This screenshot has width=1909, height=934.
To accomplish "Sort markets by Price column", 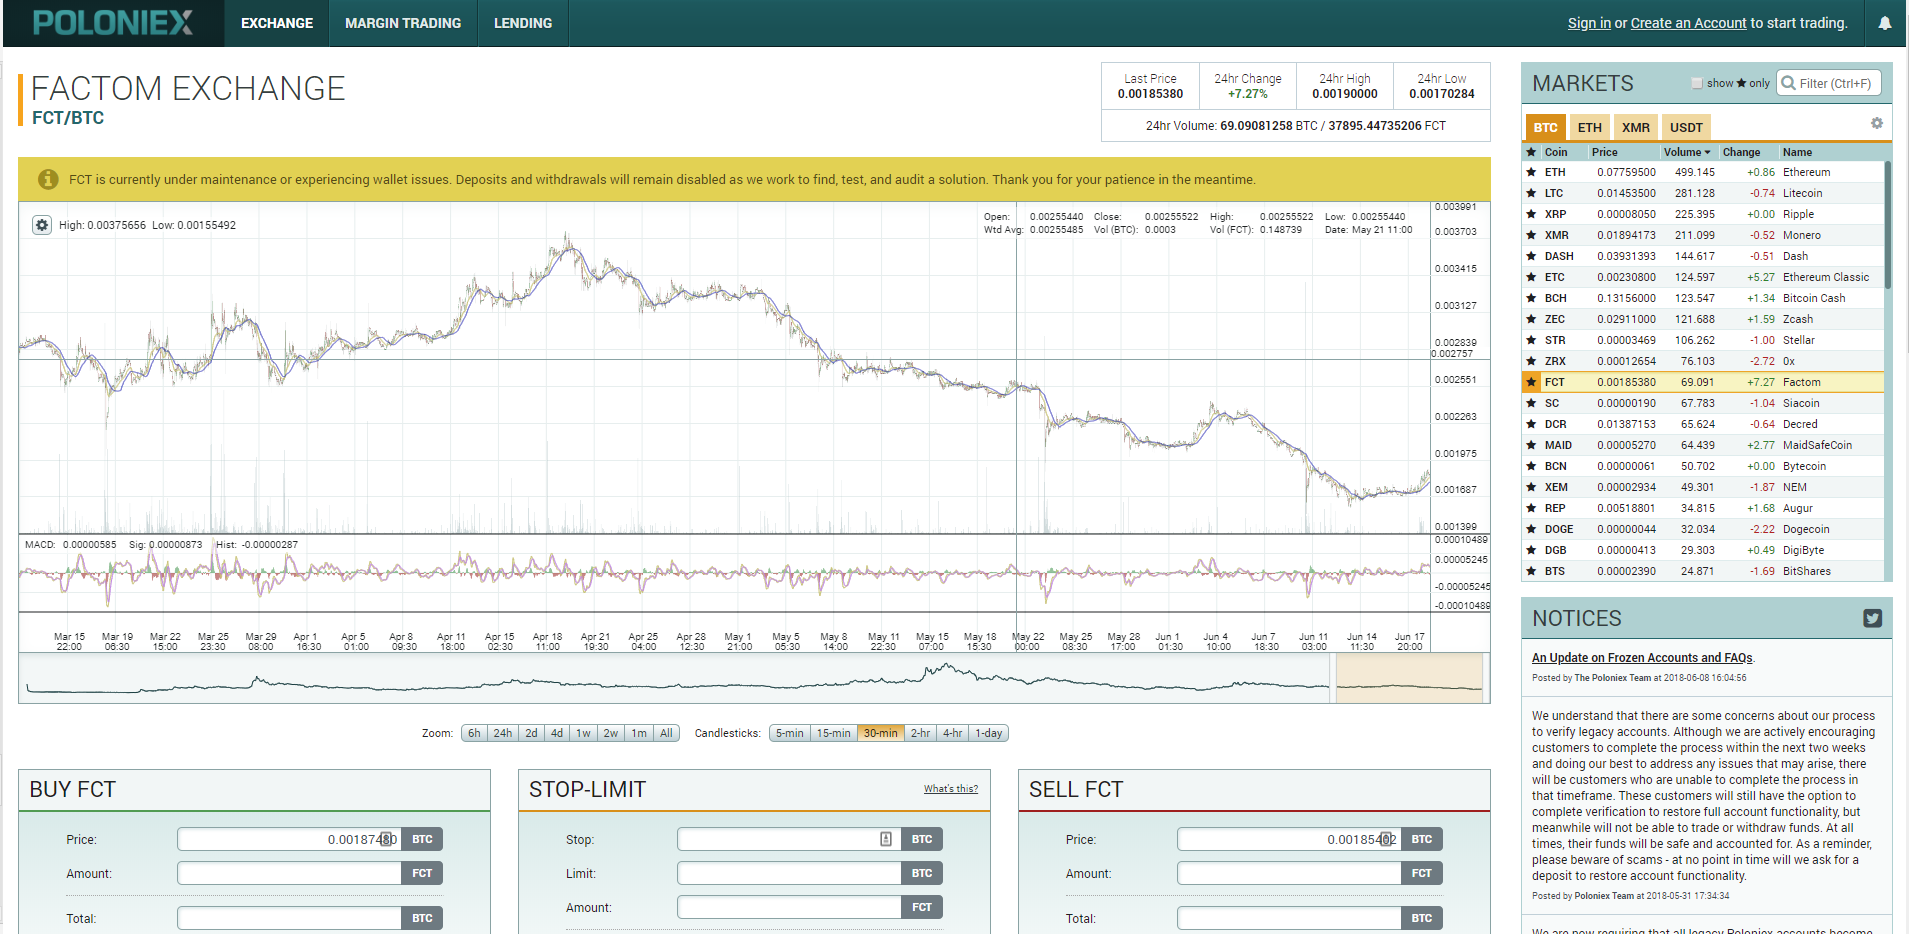I will point(1604,152).
